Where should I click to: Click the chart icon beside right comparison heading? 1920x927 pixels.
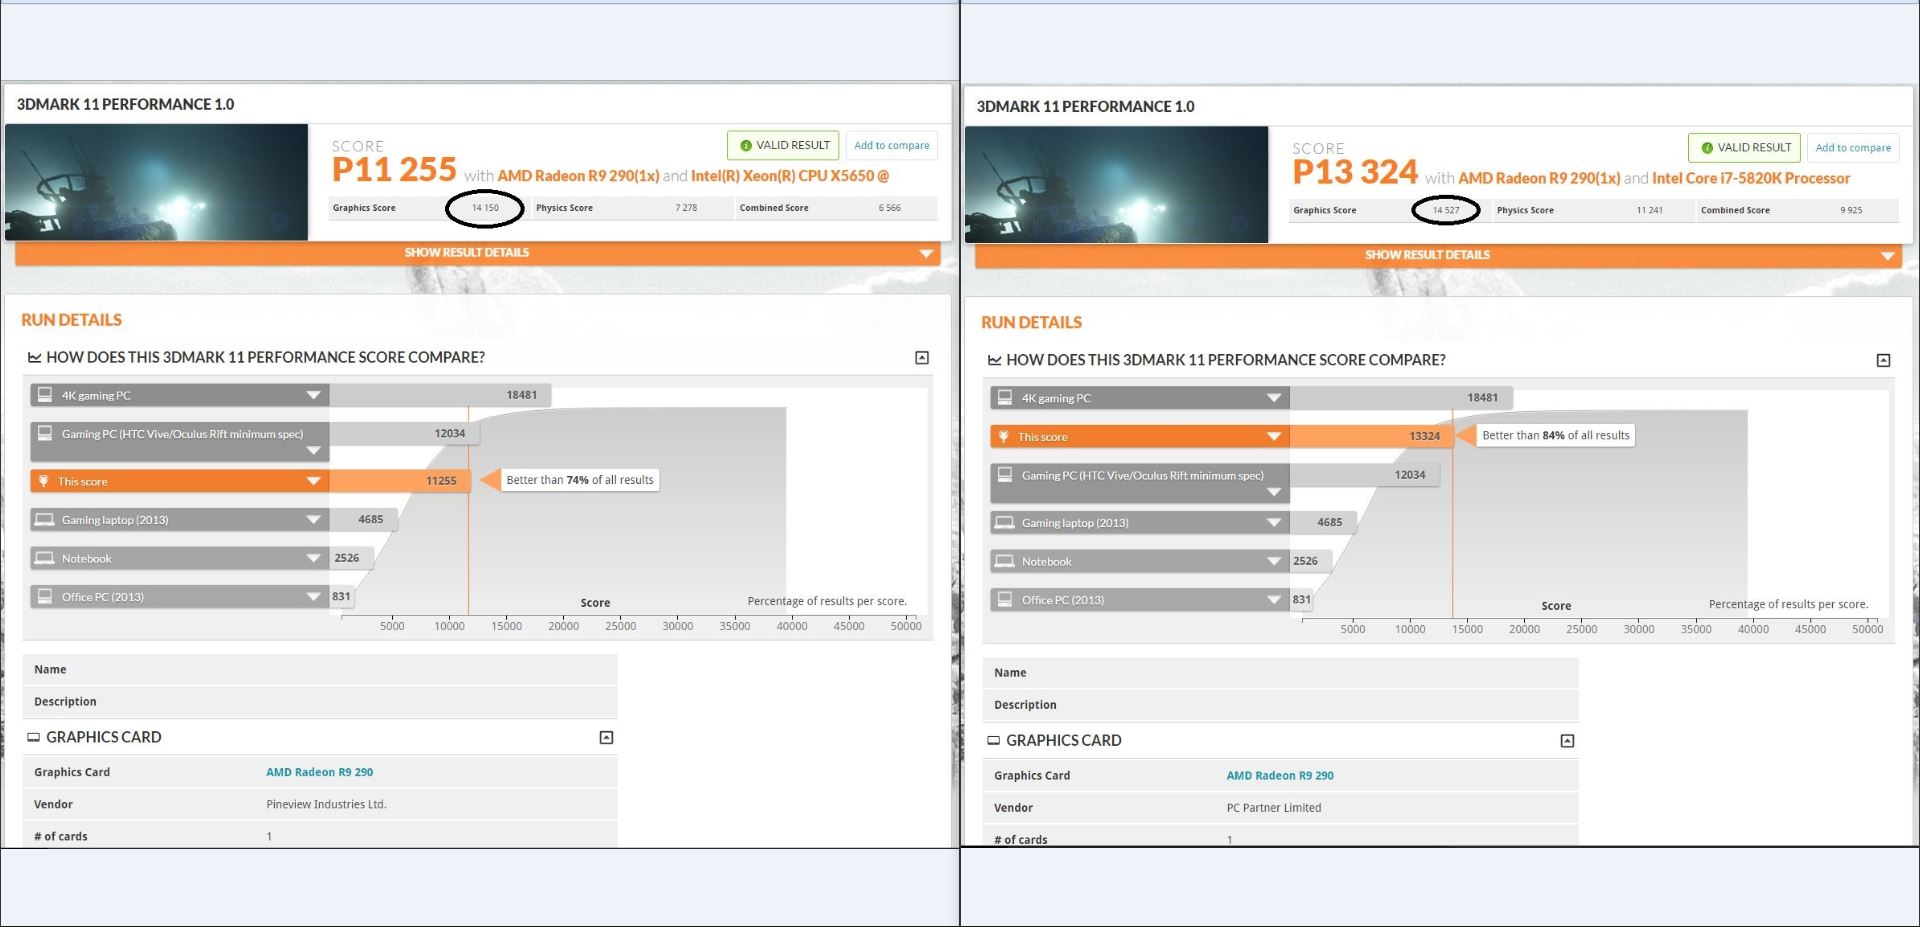click(x=994, y=360)
